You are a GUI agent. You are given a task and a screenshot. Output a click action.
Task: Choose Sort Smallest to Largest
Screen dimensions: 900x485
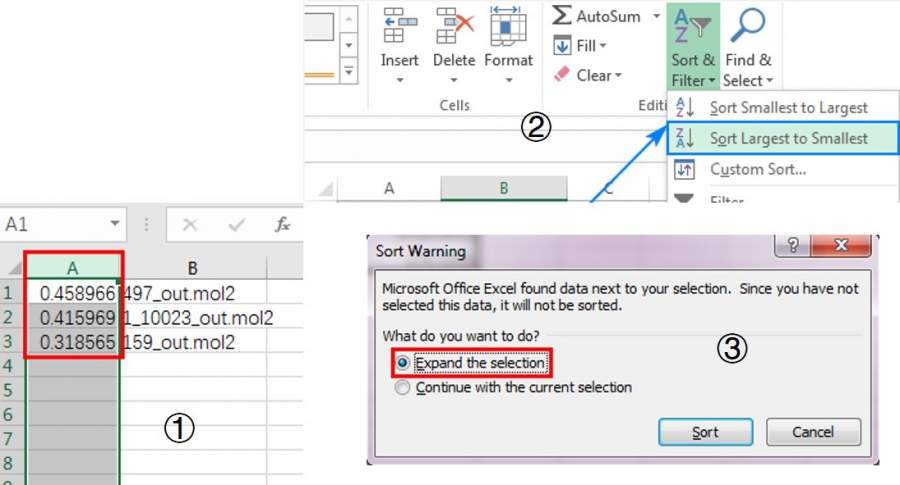pyautogui.click(x=788, y=107)
